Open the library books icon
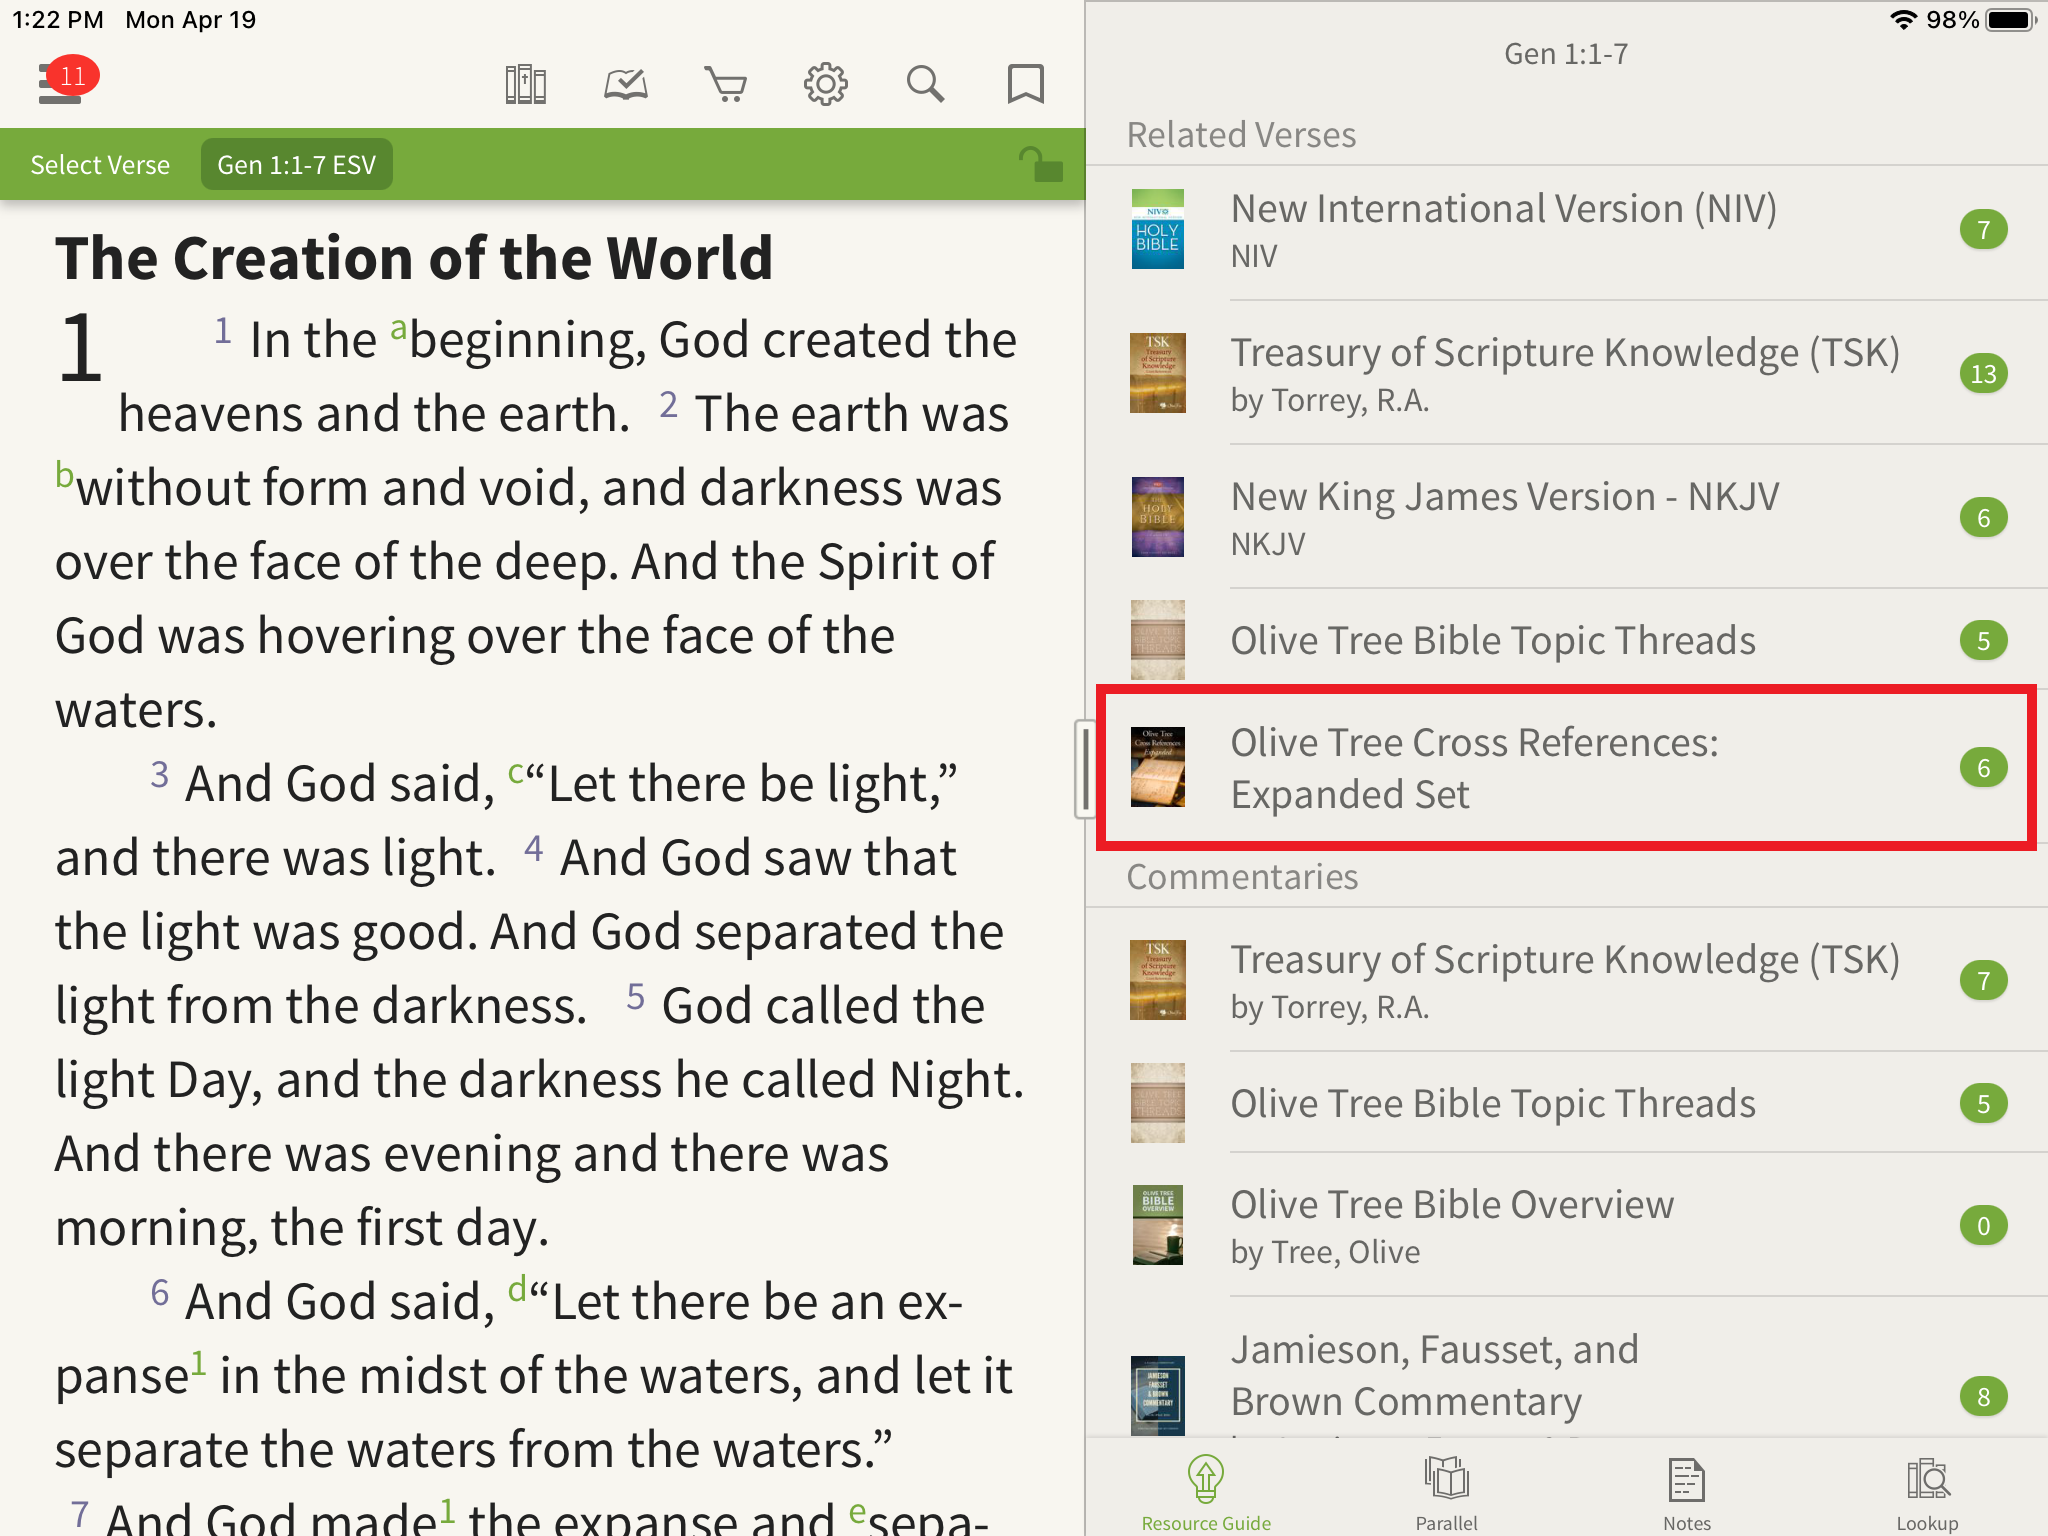 525,85
